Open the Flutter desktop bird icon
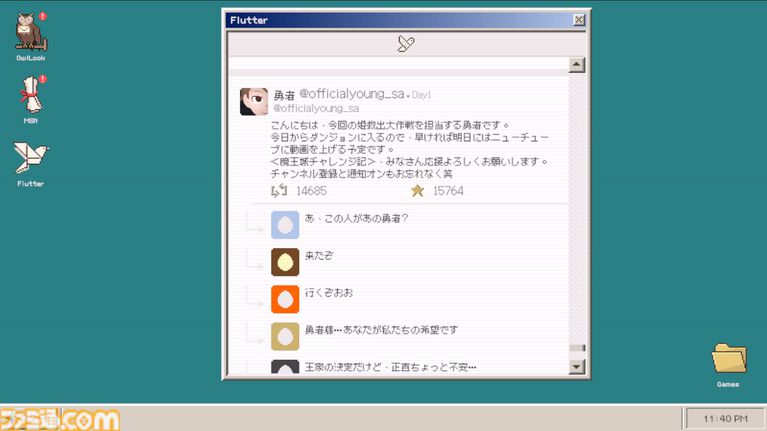The width and height of the screenshot is (767, 431). pos(30,158)
